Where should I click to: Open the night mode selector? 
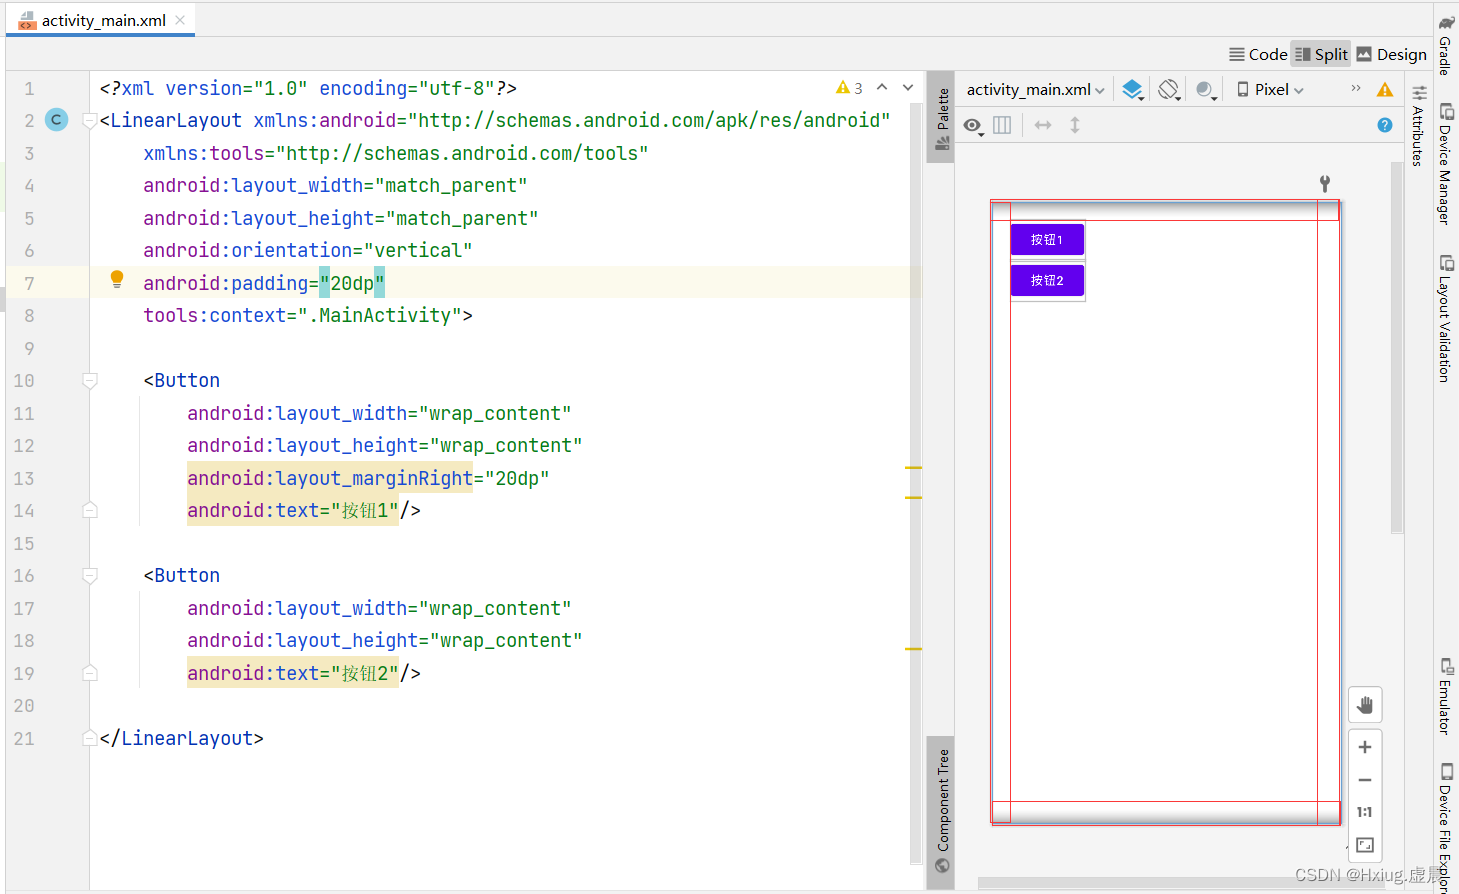point(1206,89)
